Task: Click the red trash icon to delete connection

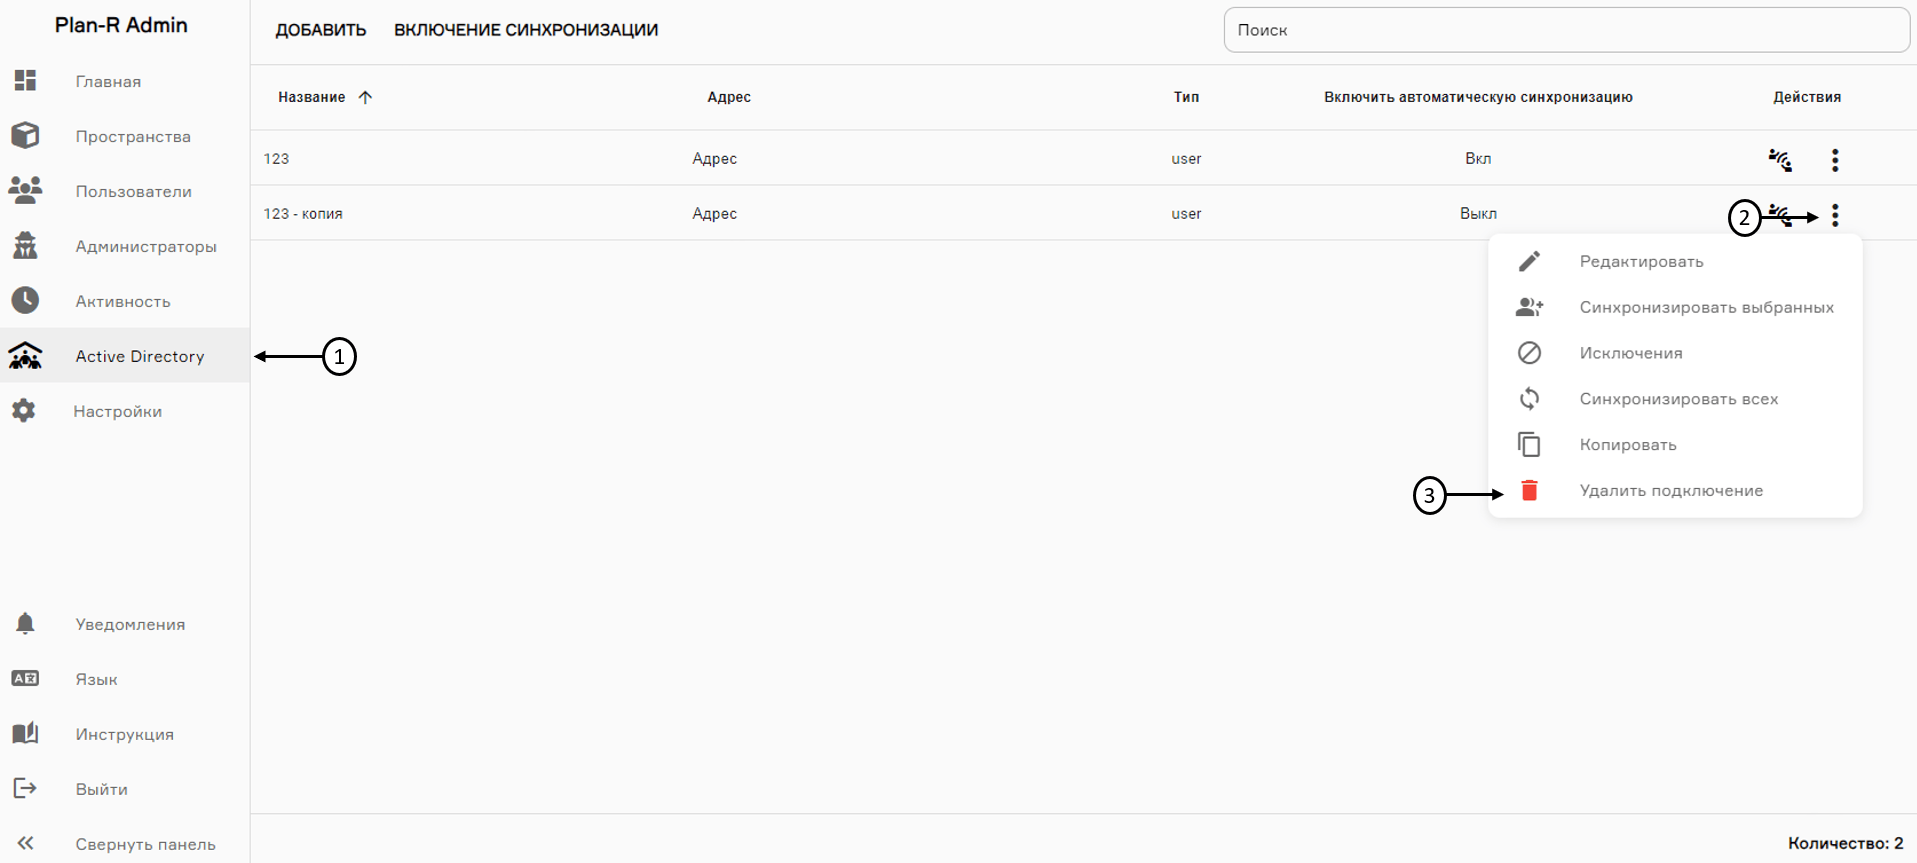Action: point(1529,491)
